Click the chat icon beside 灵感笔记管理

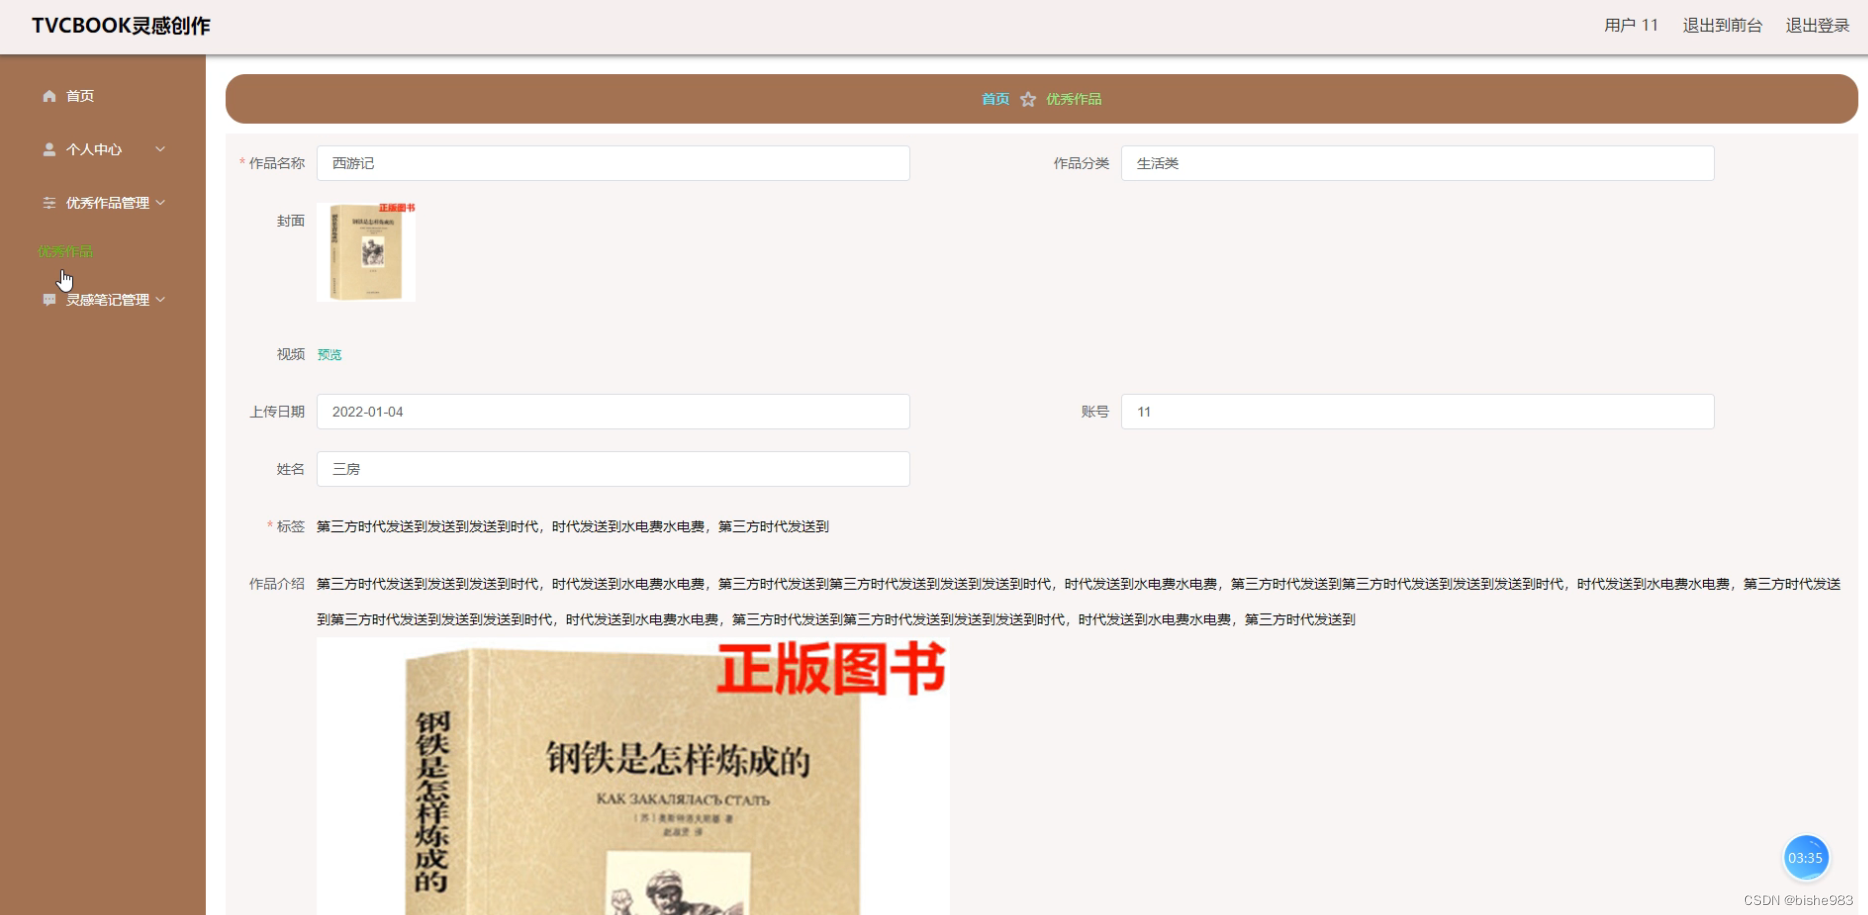click(x=48, y=299)
